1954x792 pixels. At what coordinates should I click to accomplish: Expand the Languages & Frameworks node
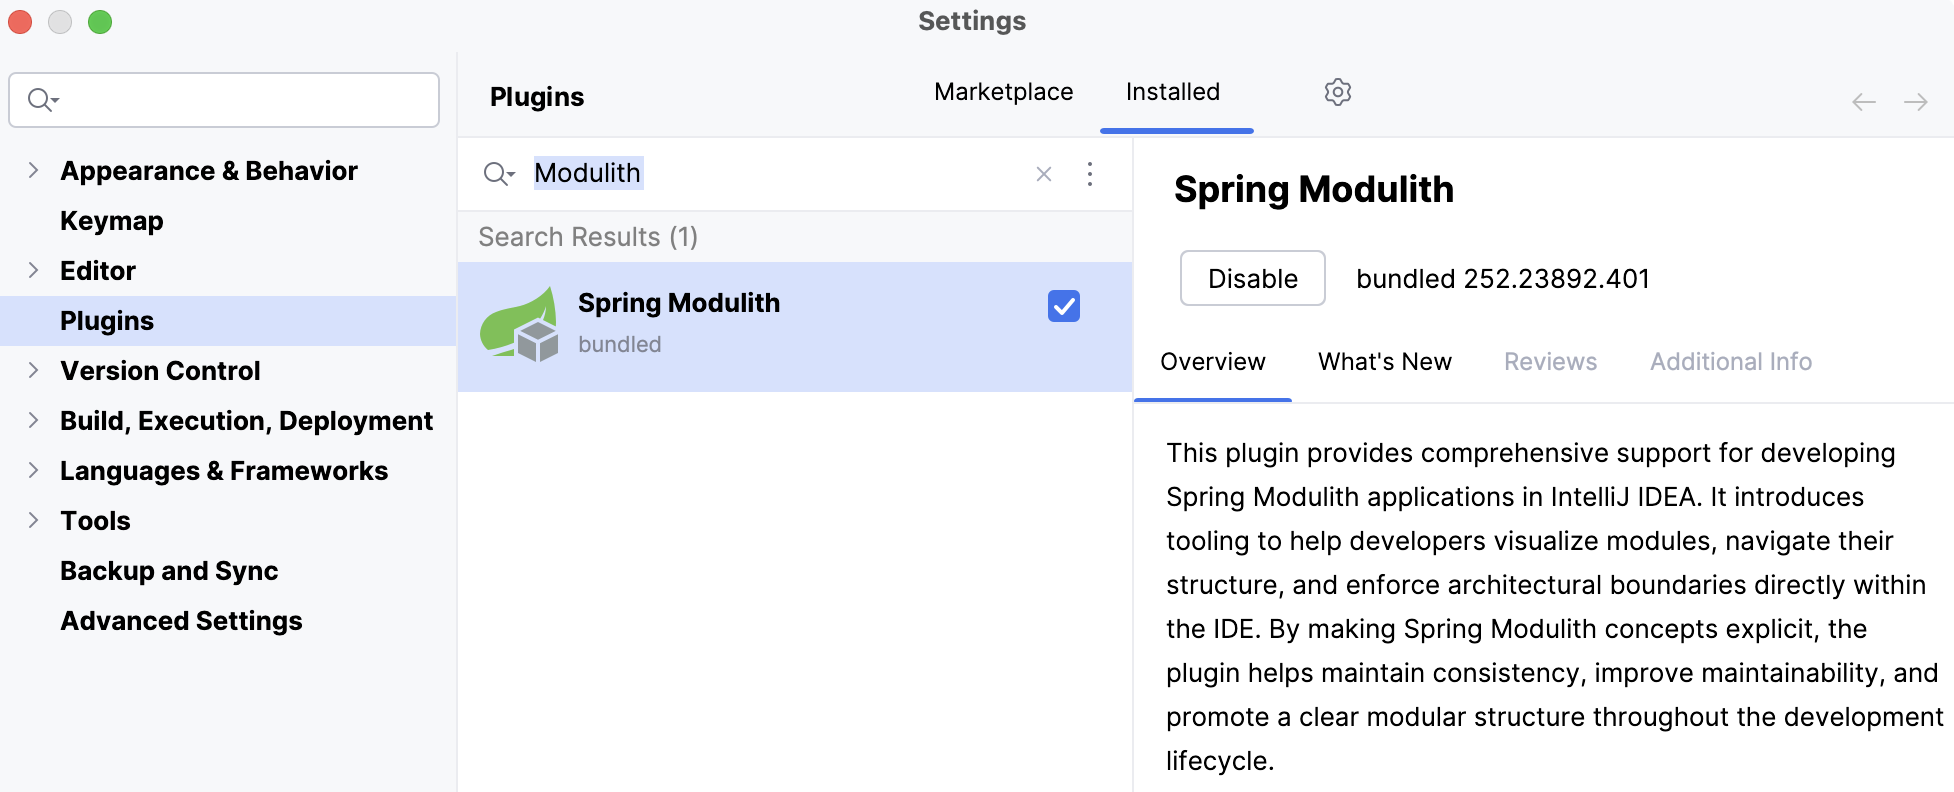pos(32,470)
